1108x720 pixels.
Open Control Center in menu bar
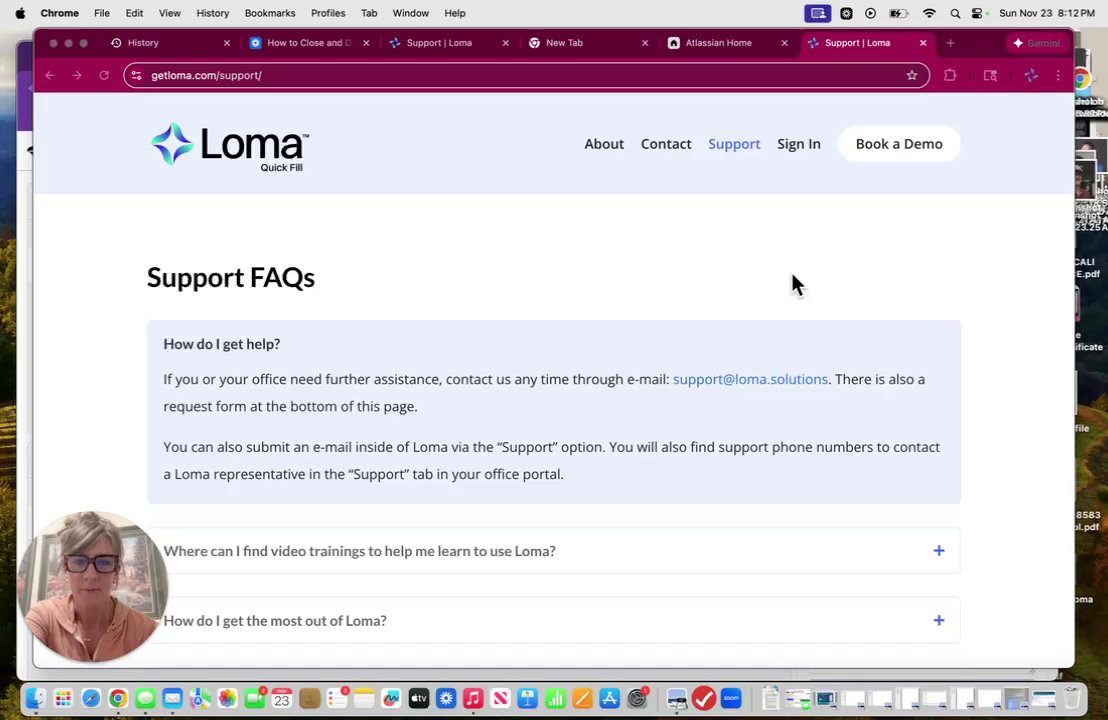[x=978, y=13]
